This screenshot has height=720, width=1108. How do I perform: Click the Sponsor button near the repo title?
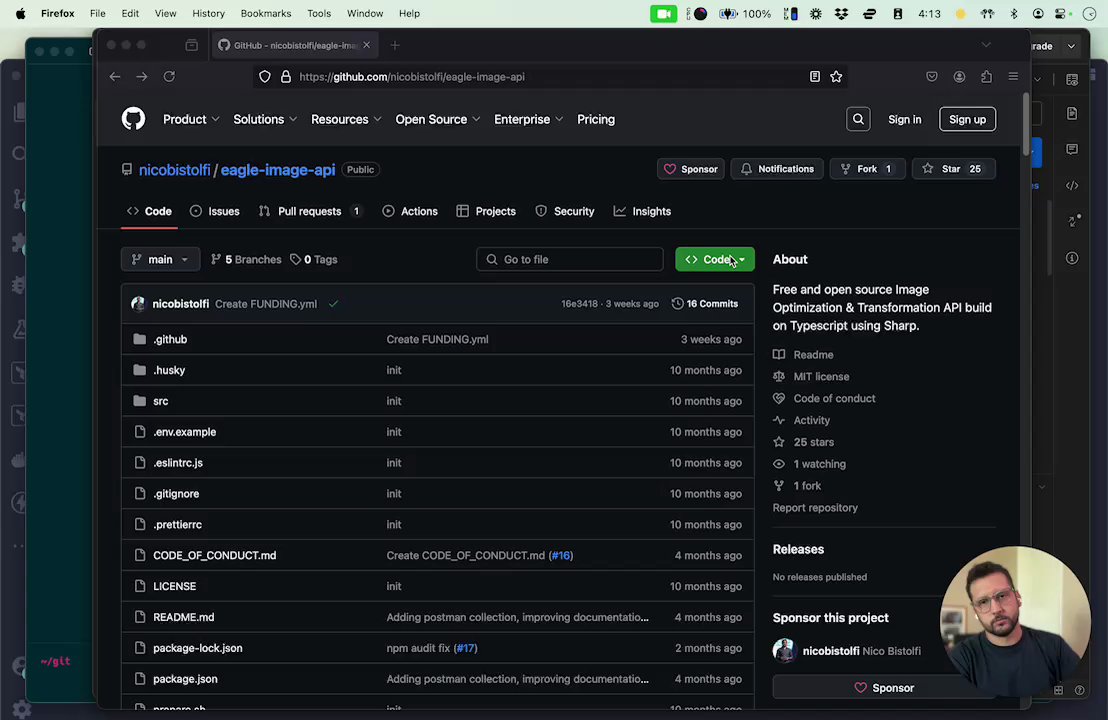tap(690, 169)
